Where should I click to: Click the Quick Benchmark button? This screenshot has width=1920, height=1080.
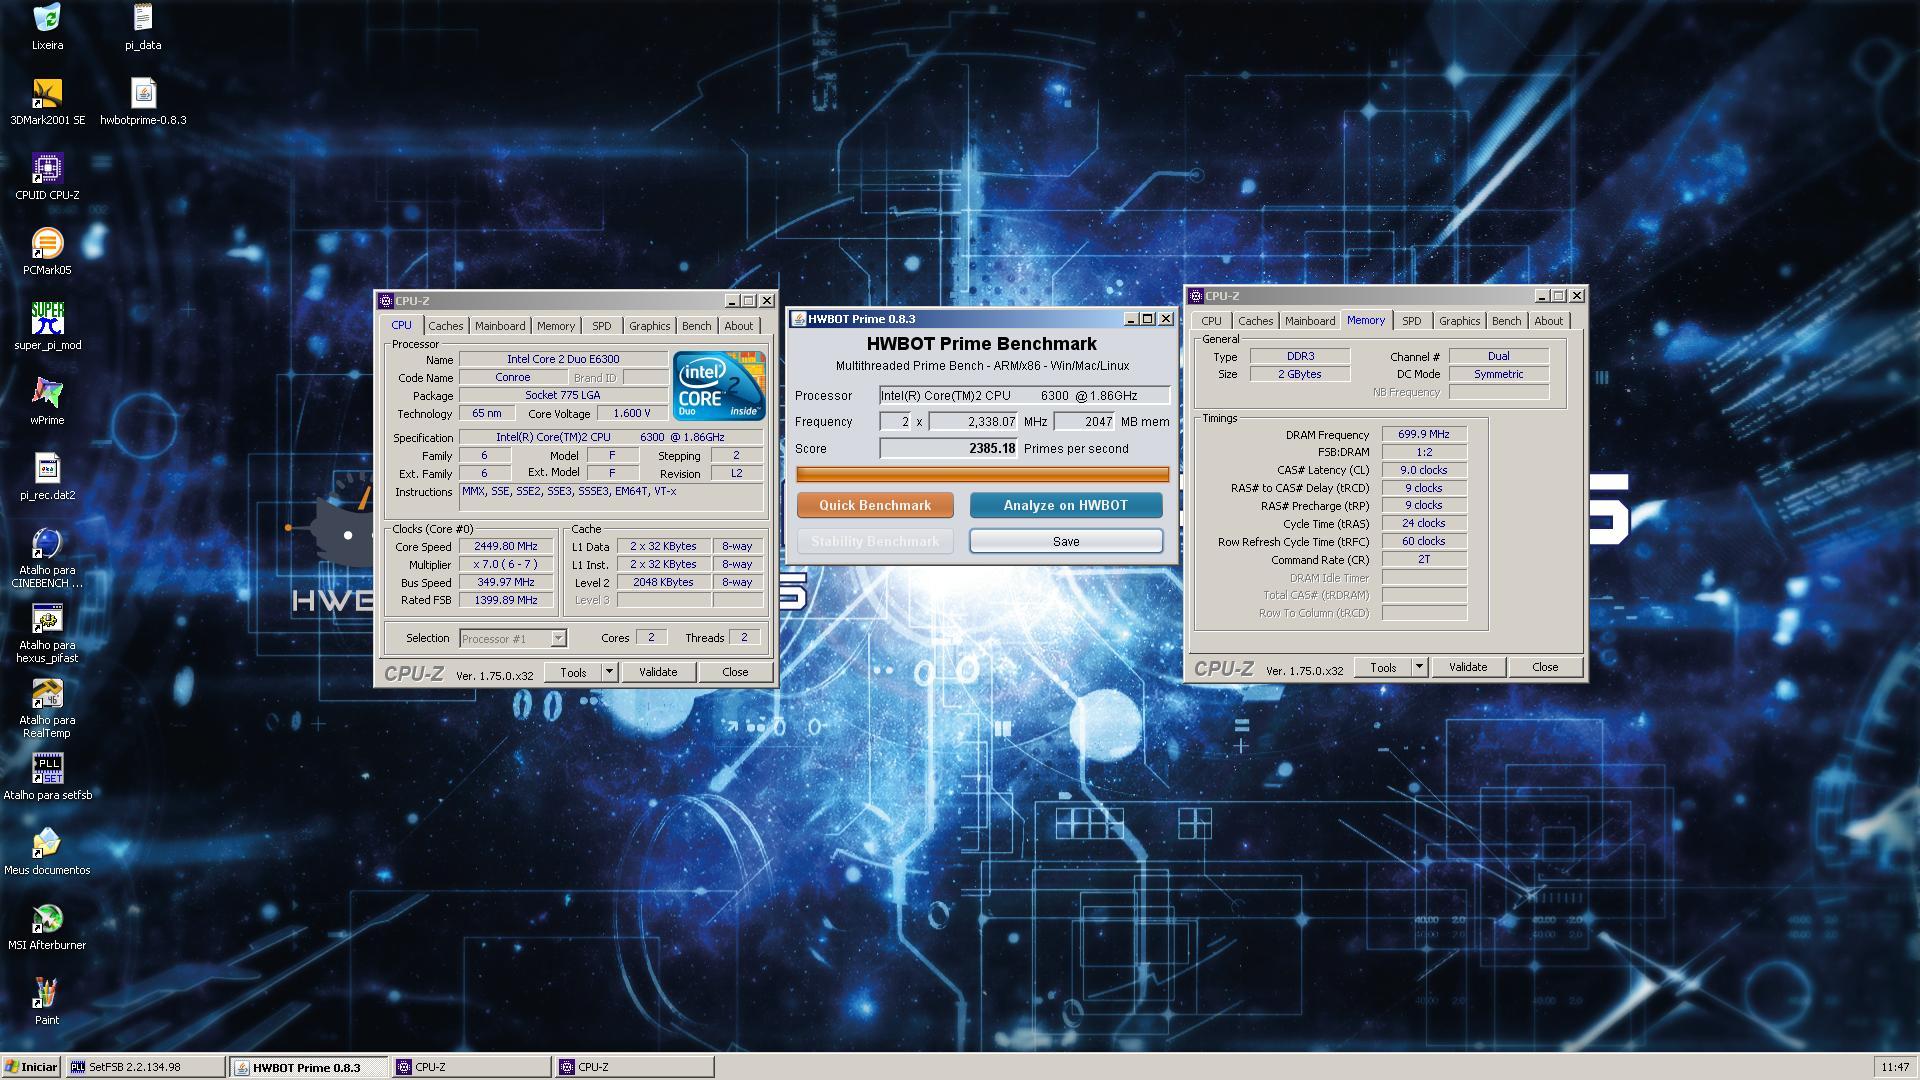coord(875,505)
